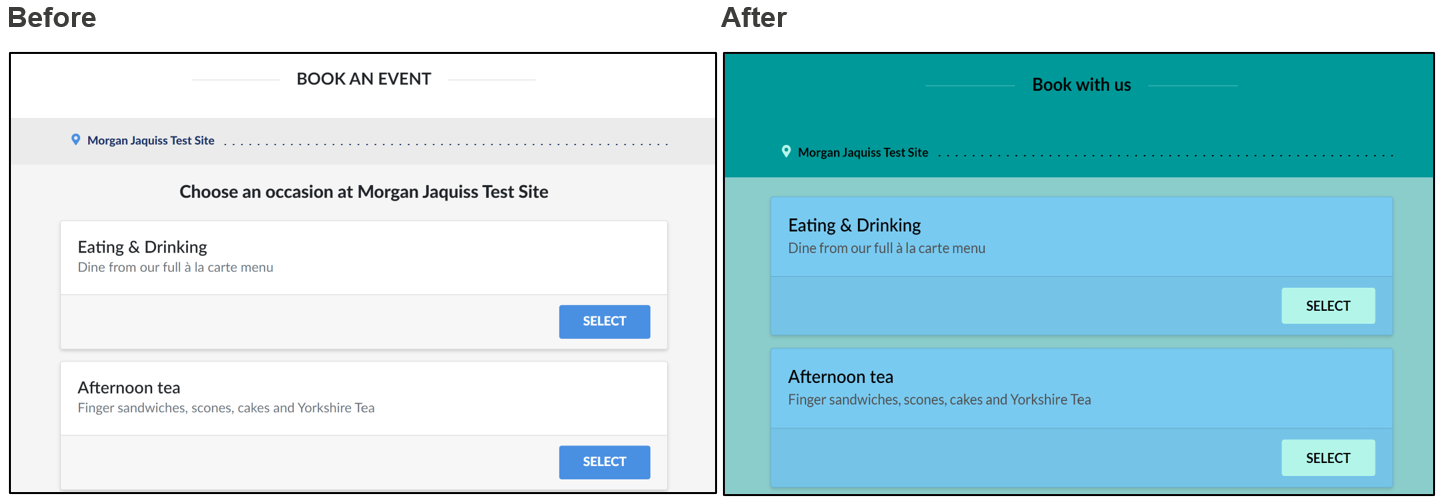Viewport: 1442px width, 497px height.
Task: Select "Eating & Drinking" title in blue card
Action: (854, 225)
